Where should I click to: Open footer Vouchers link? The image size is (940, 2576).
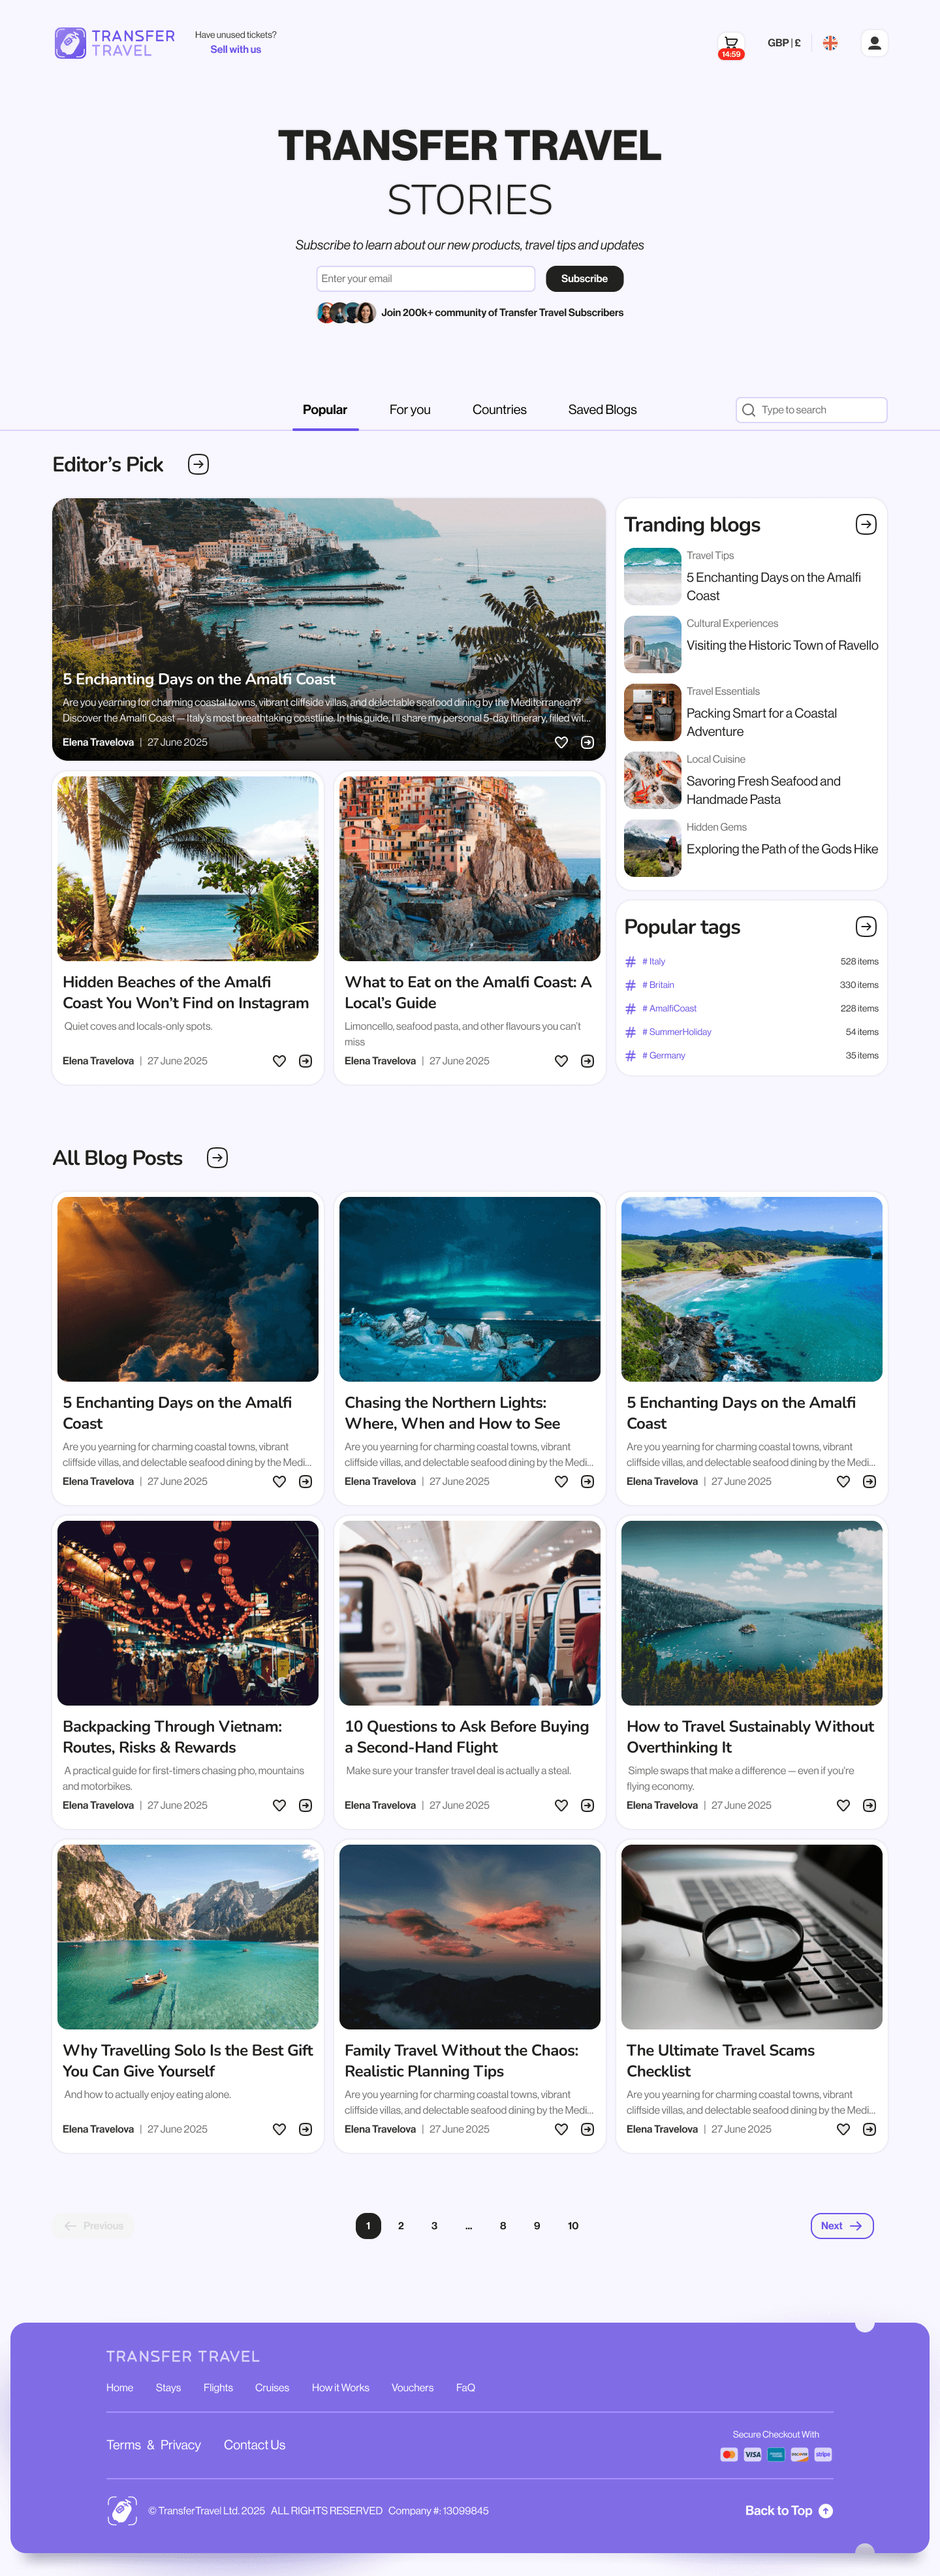pos(412,2388)
